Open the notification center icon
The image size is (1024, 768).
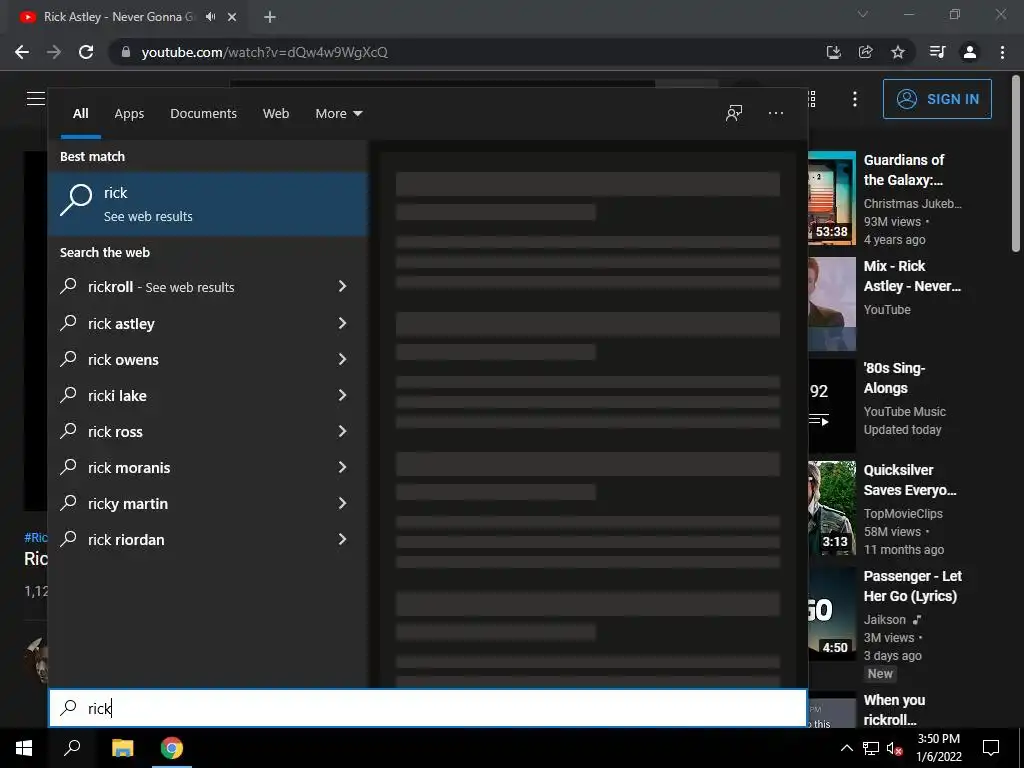[x=991, y=748]
